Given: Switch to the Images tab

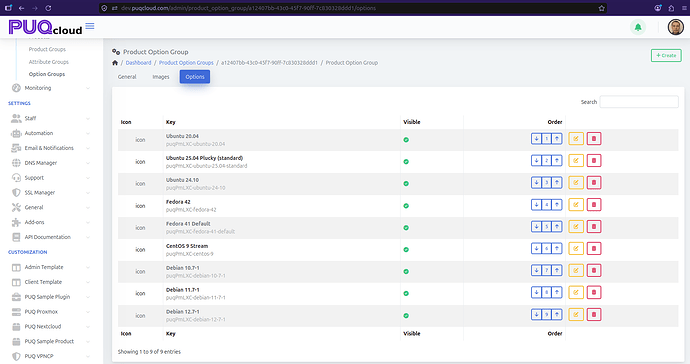Looking at the screenshot, I should click(161, 77).
